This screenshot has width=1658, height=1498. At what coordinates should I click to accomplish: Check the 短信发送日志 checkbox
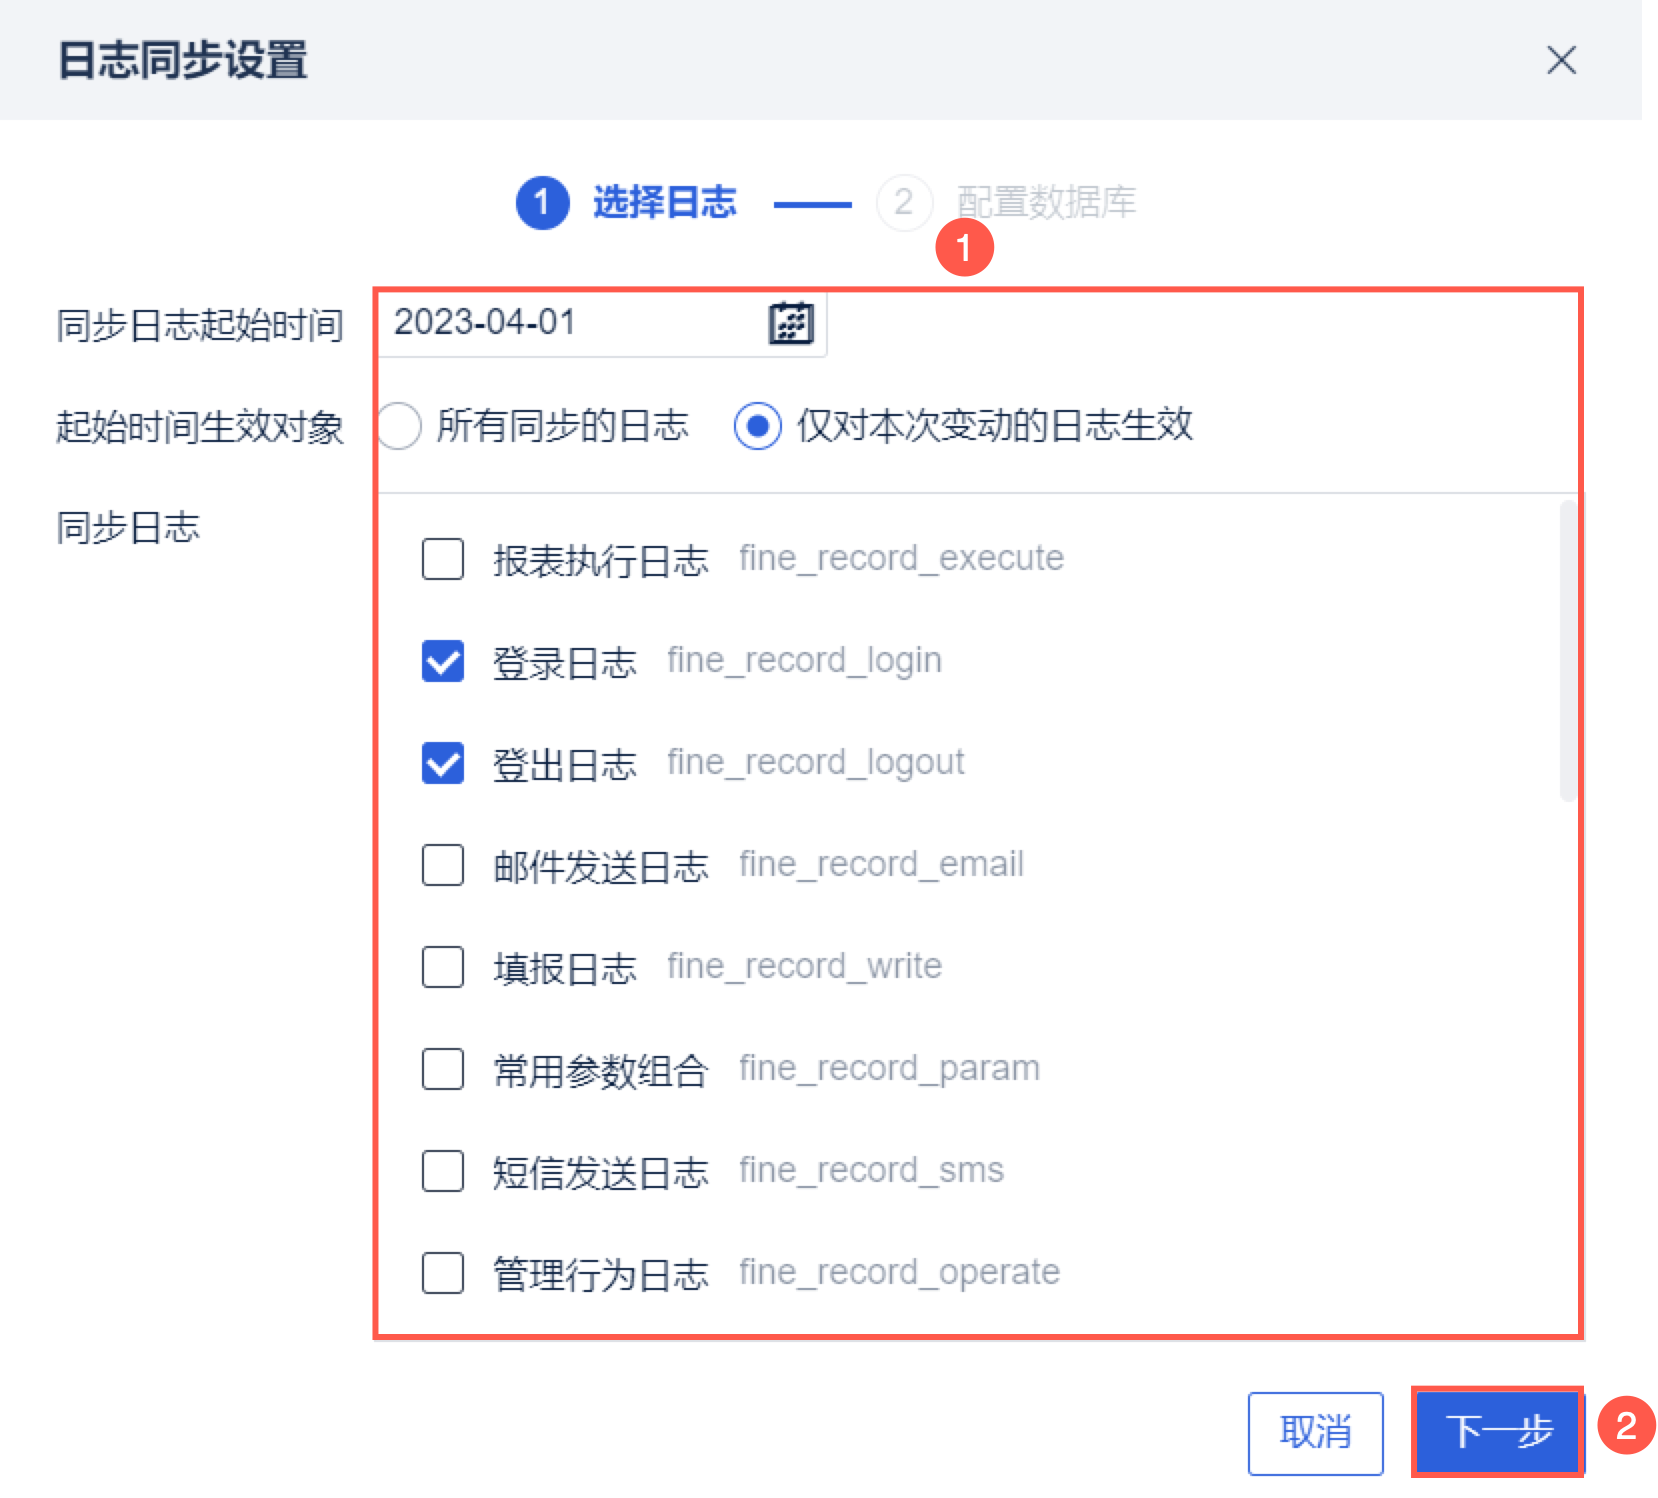(443, 1171)
